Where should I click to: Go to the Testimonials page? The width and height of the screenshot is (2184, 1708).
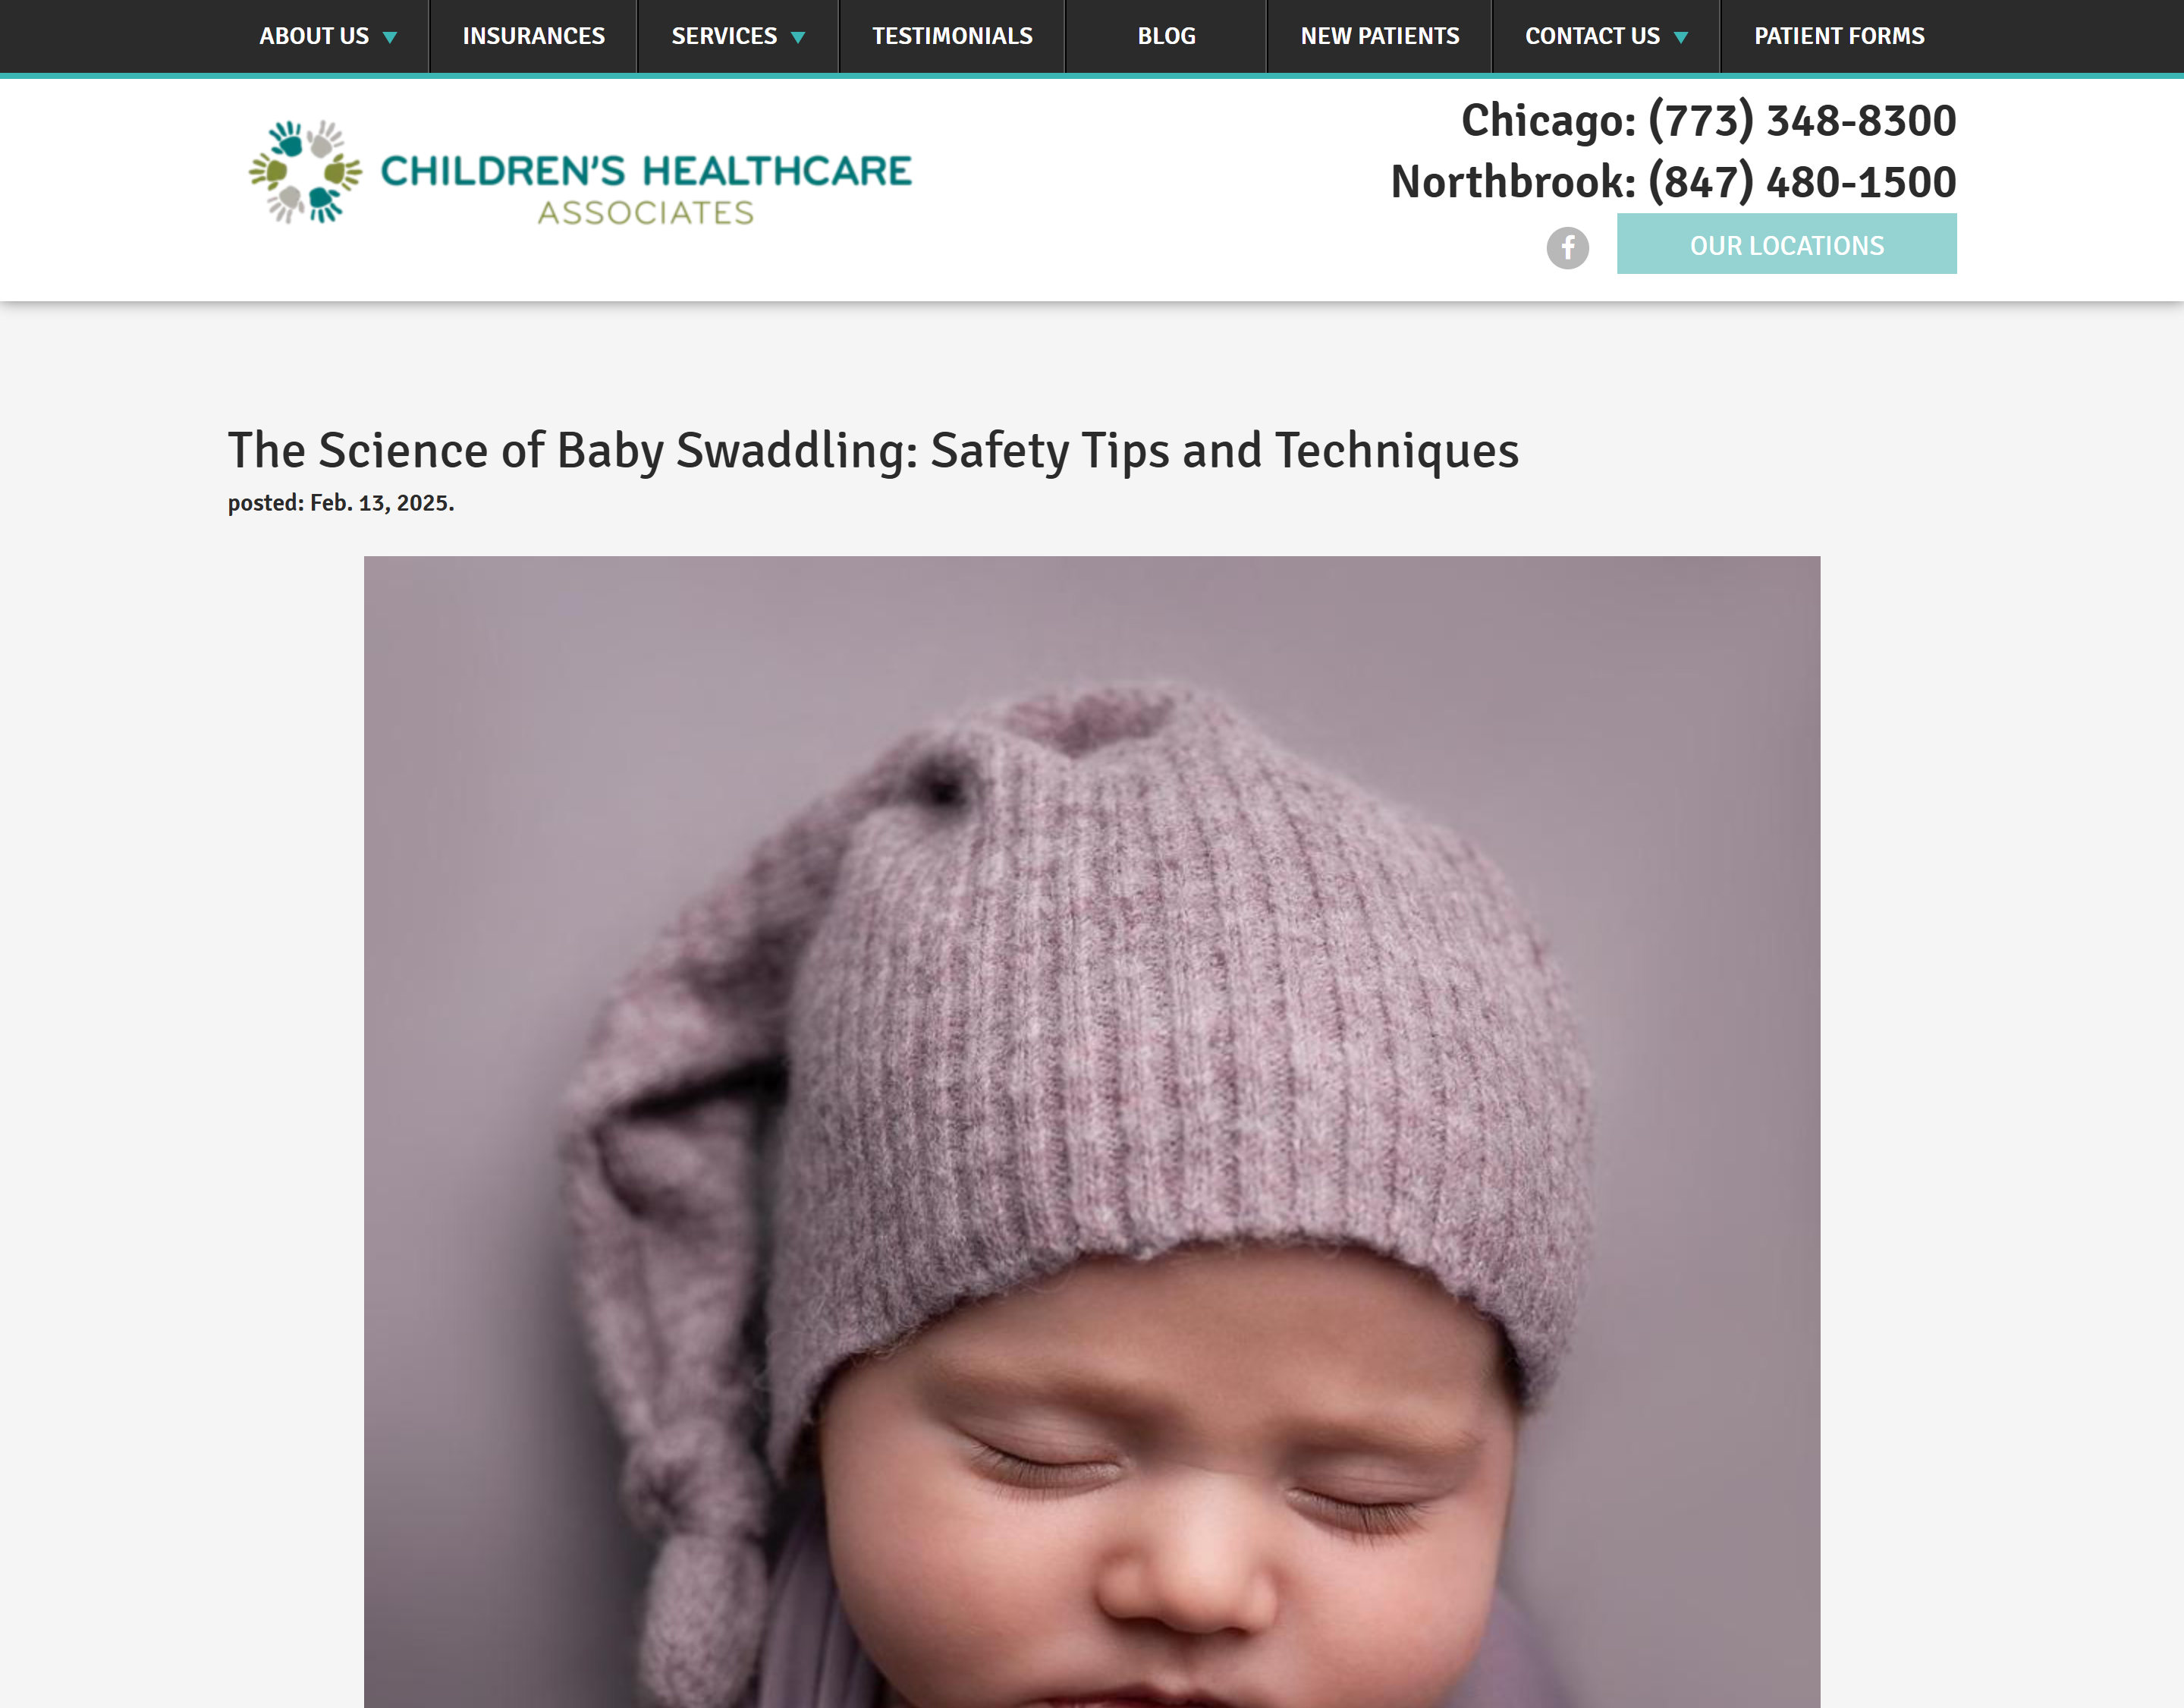click(x=952, y=36)
